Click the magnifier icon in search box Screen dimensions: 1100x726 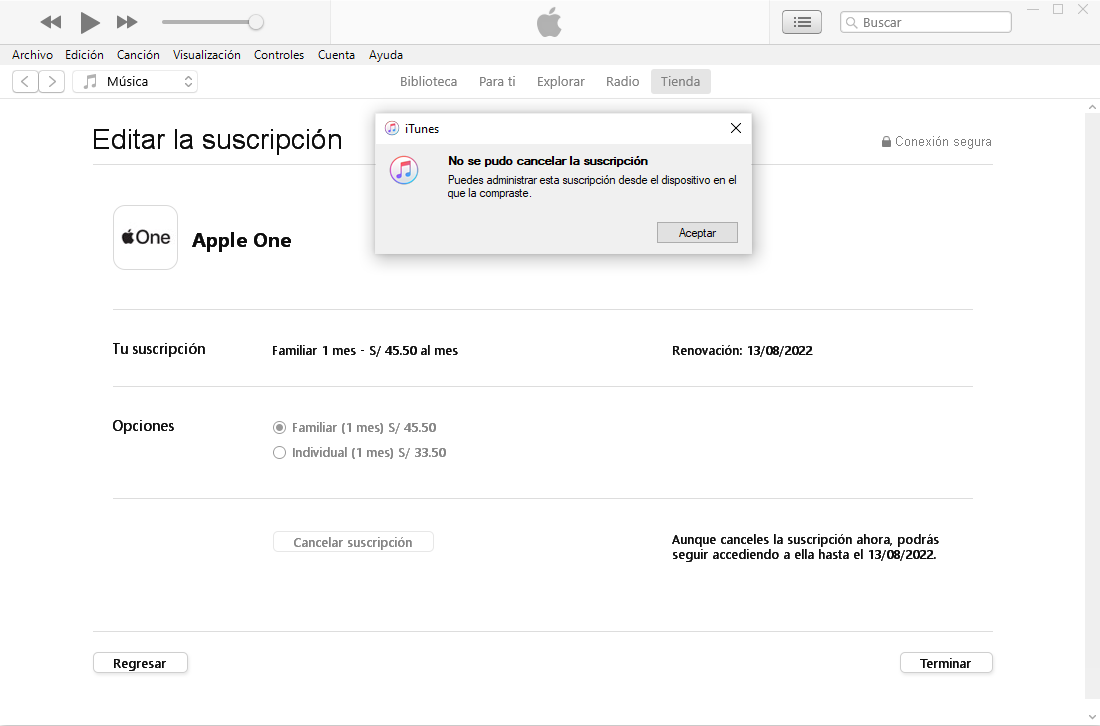(x=852, y=22)
